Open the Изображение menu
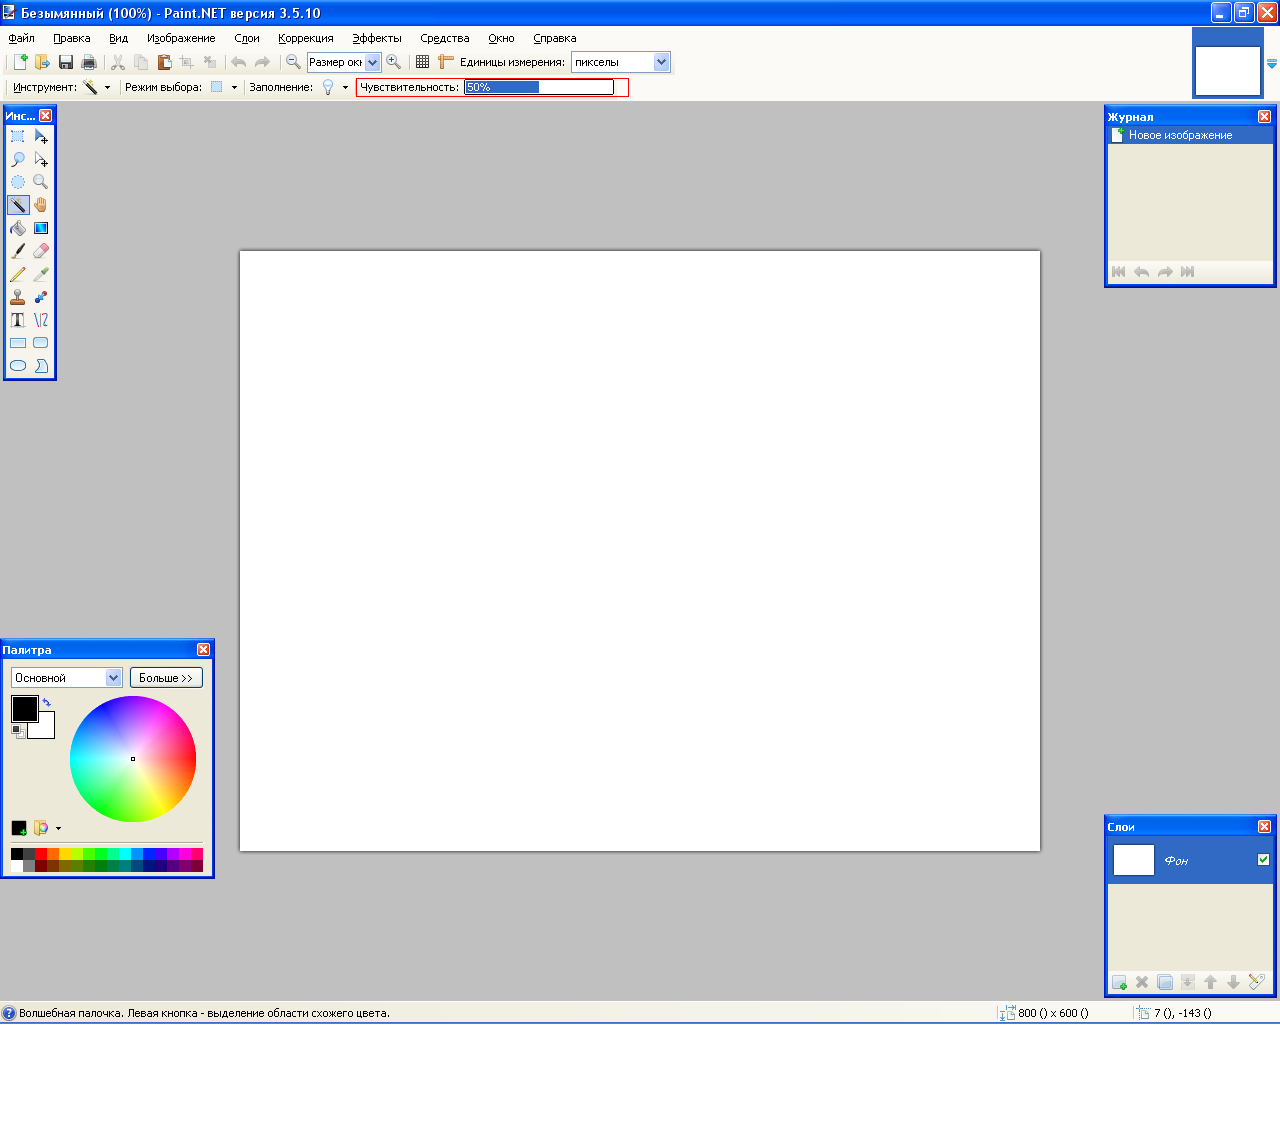The height and width of the screenshot is (1126, 1280). pos(181,39)
